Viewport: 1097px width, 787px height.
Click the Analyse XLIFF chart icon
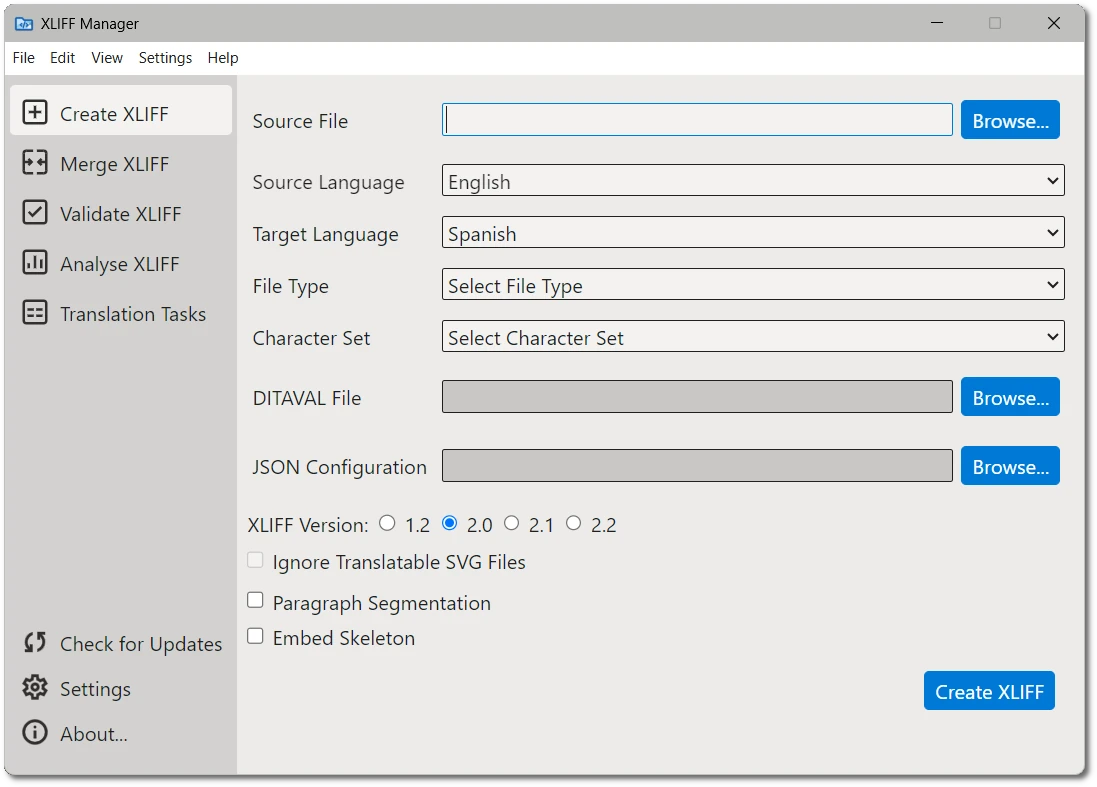click(35, 262)
